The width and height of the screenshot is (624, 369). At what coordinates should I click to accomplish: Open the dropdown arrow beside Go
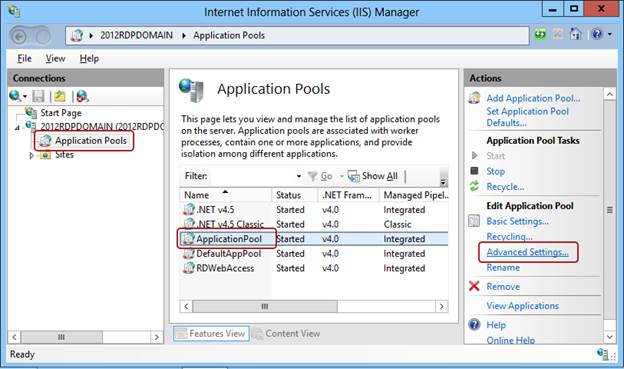[x=341, y=176]
